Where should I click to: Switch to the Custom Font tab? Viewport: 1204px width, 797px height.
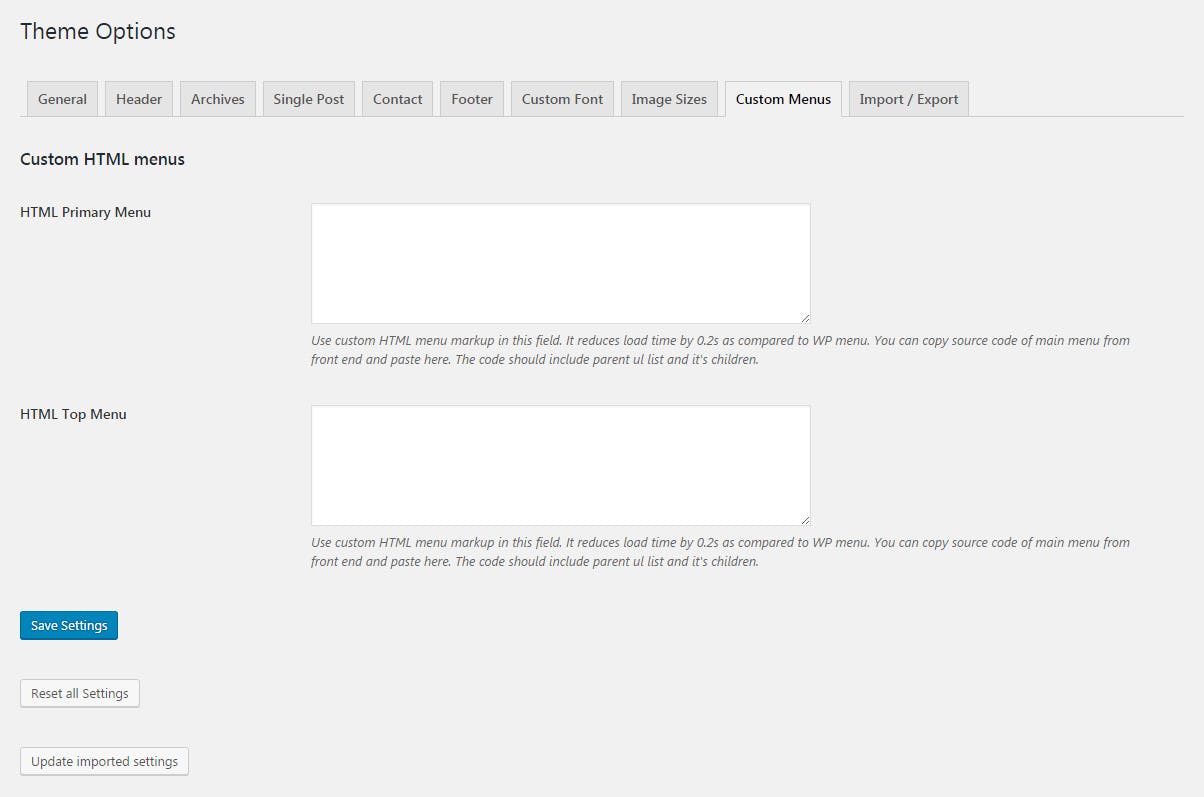[563, 99]
